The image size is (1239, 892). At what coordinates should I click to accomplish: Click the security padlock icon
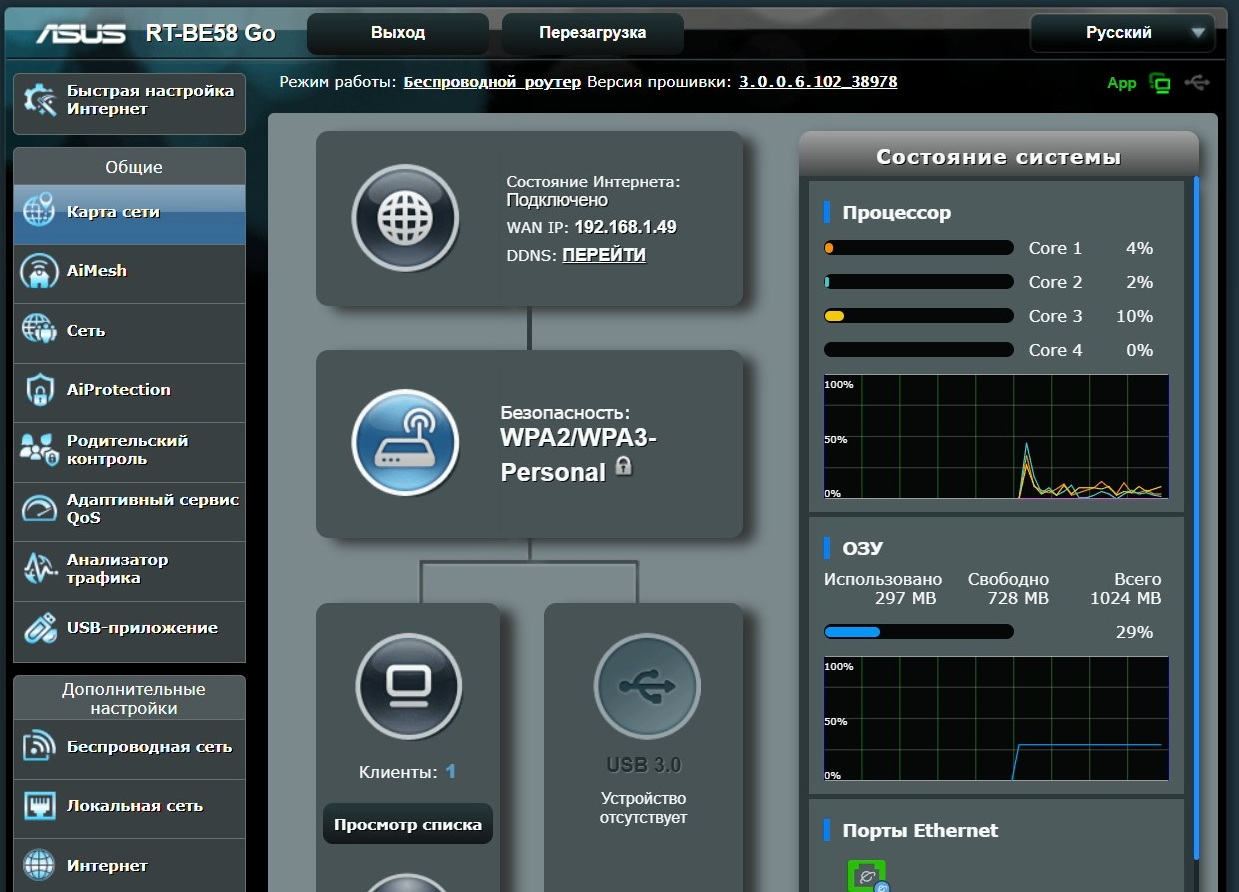tap(624, 466)
